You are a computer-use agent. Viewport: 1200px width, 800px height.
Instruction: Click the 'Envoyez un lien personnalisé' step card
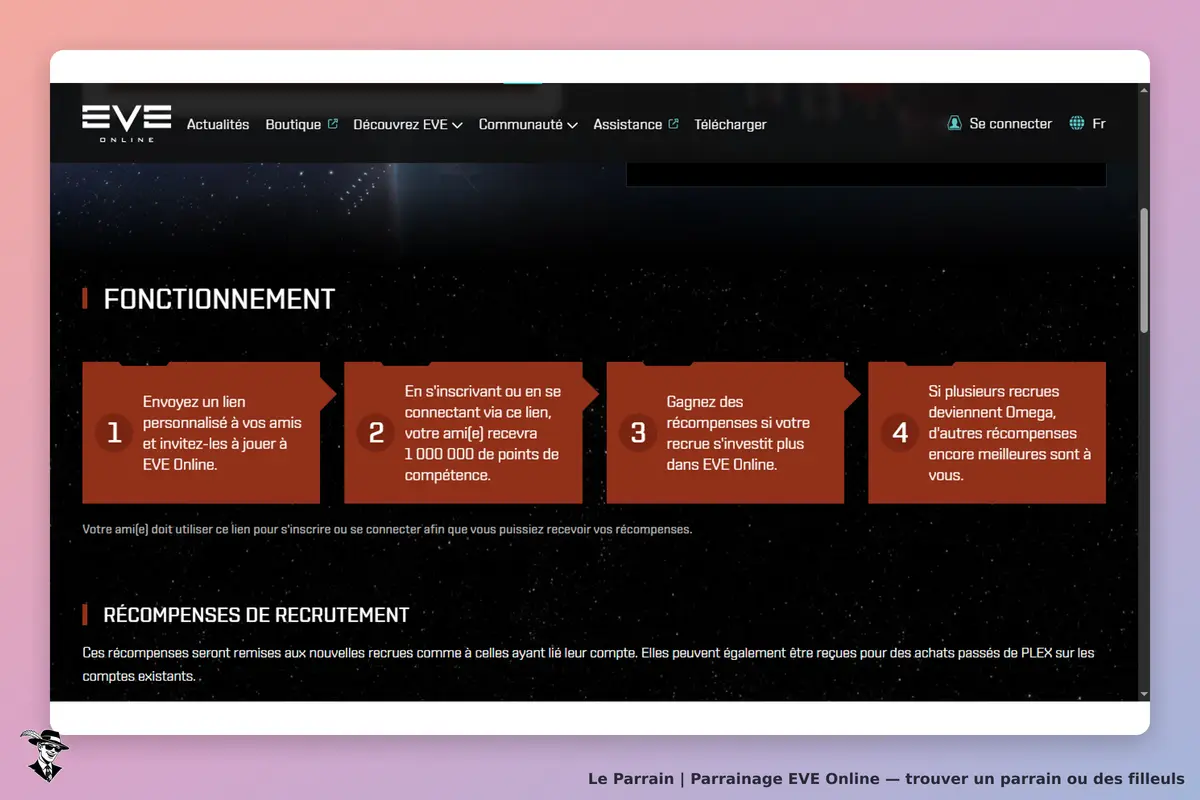(208, 432)
